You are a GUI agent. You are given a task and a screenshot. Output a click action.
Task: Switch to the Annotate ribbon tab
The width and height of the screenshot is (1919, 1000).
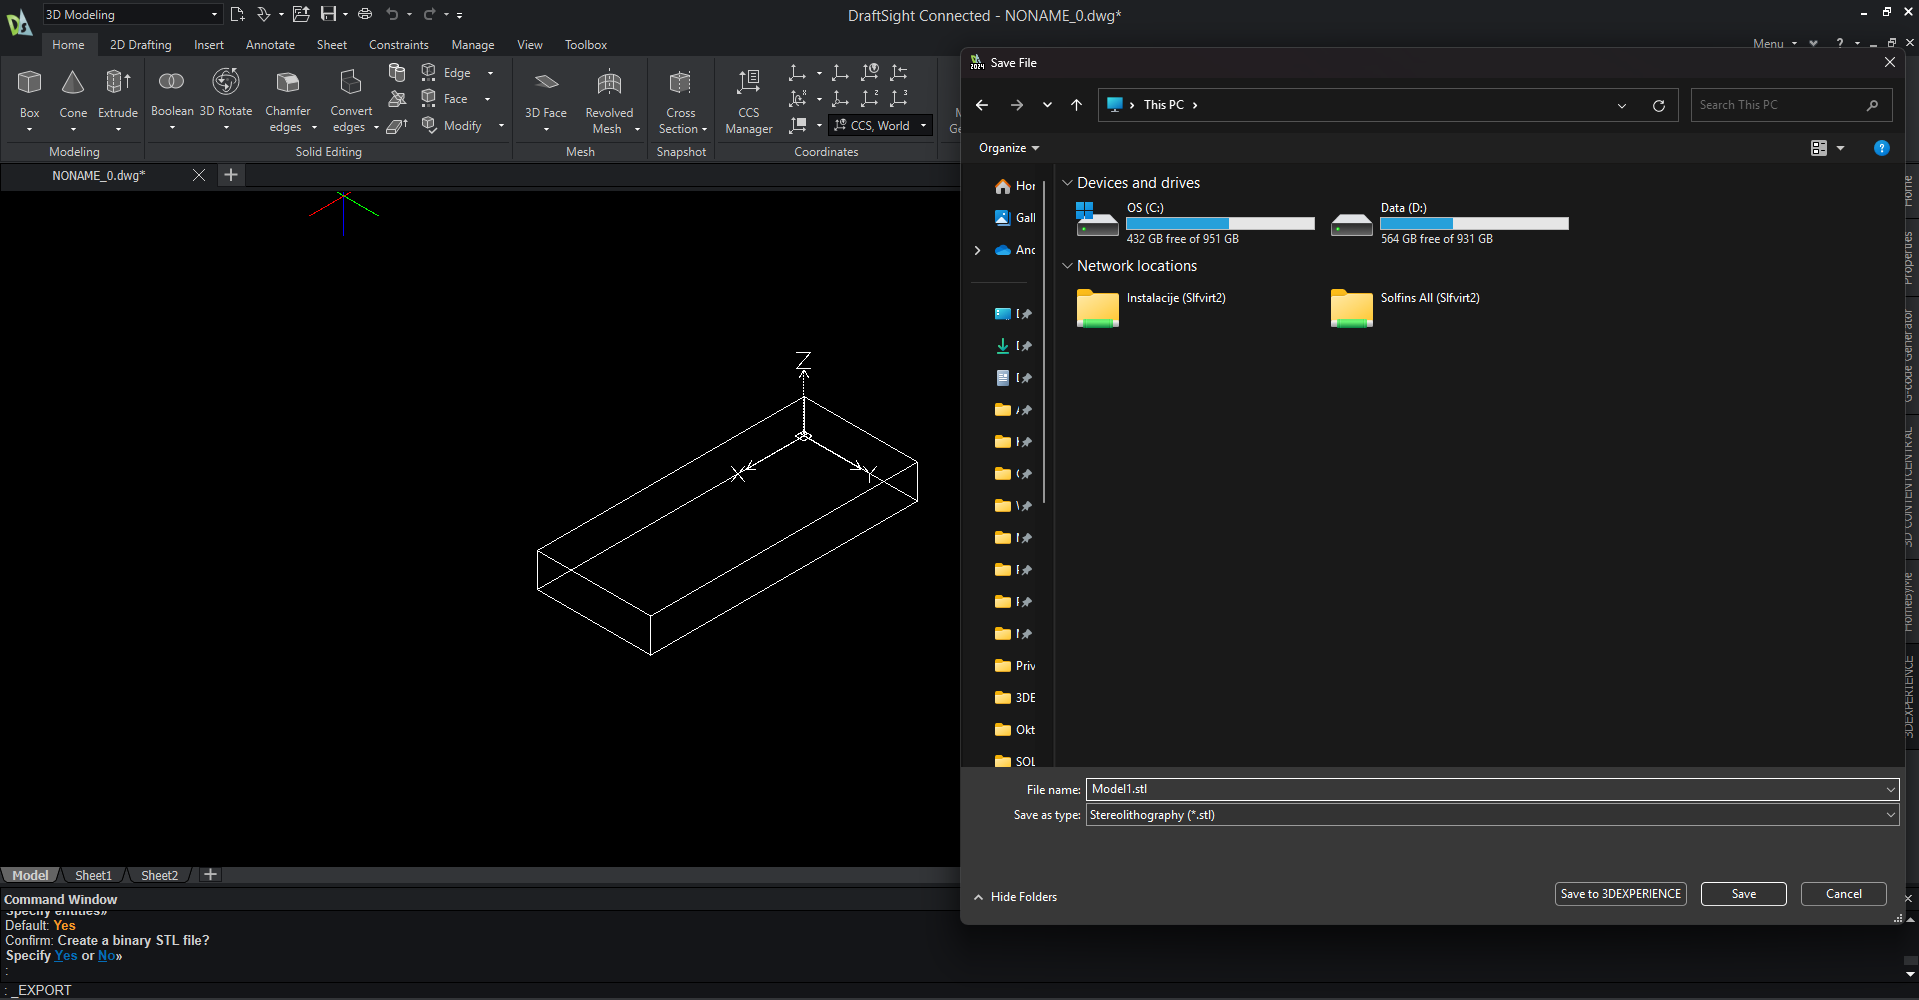[269, 44]
